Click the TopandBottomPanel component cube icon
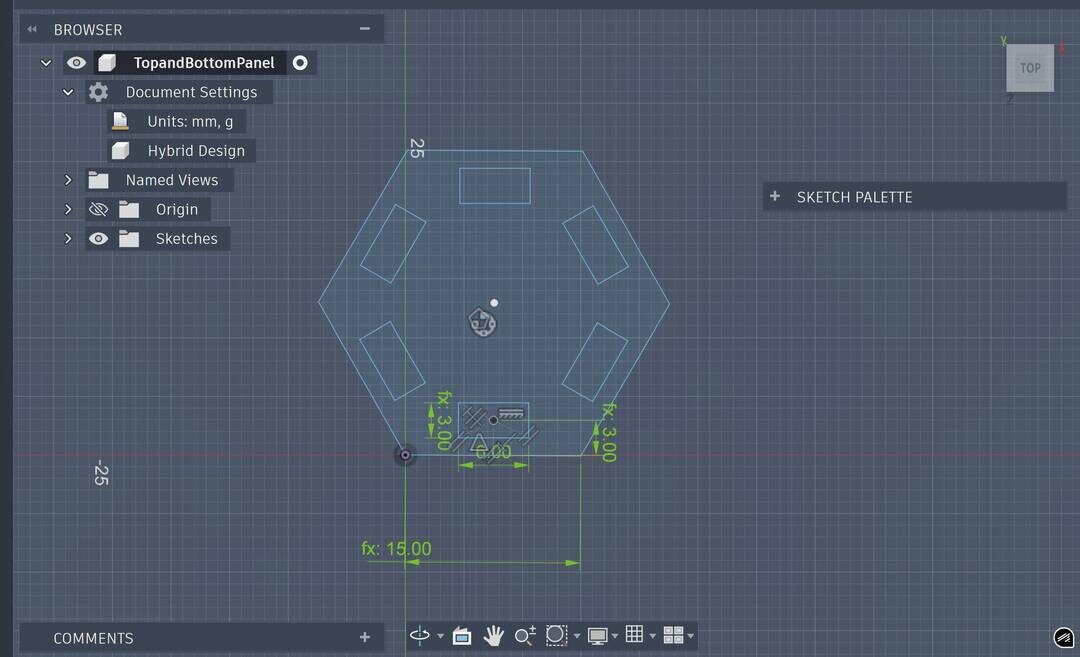Viewport: 1080px width, 657px height. (x=107, y=63)
